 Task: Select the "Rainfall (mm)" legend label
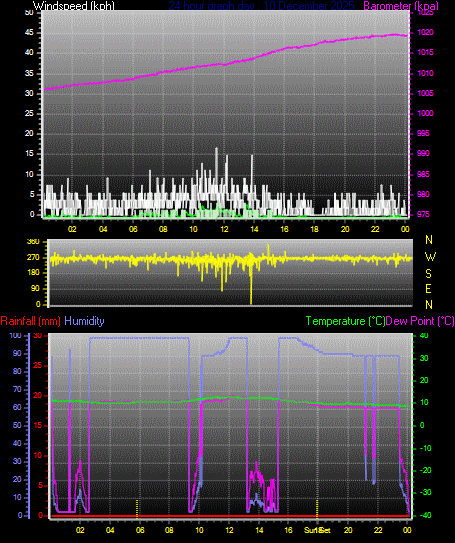coord(30,321)
